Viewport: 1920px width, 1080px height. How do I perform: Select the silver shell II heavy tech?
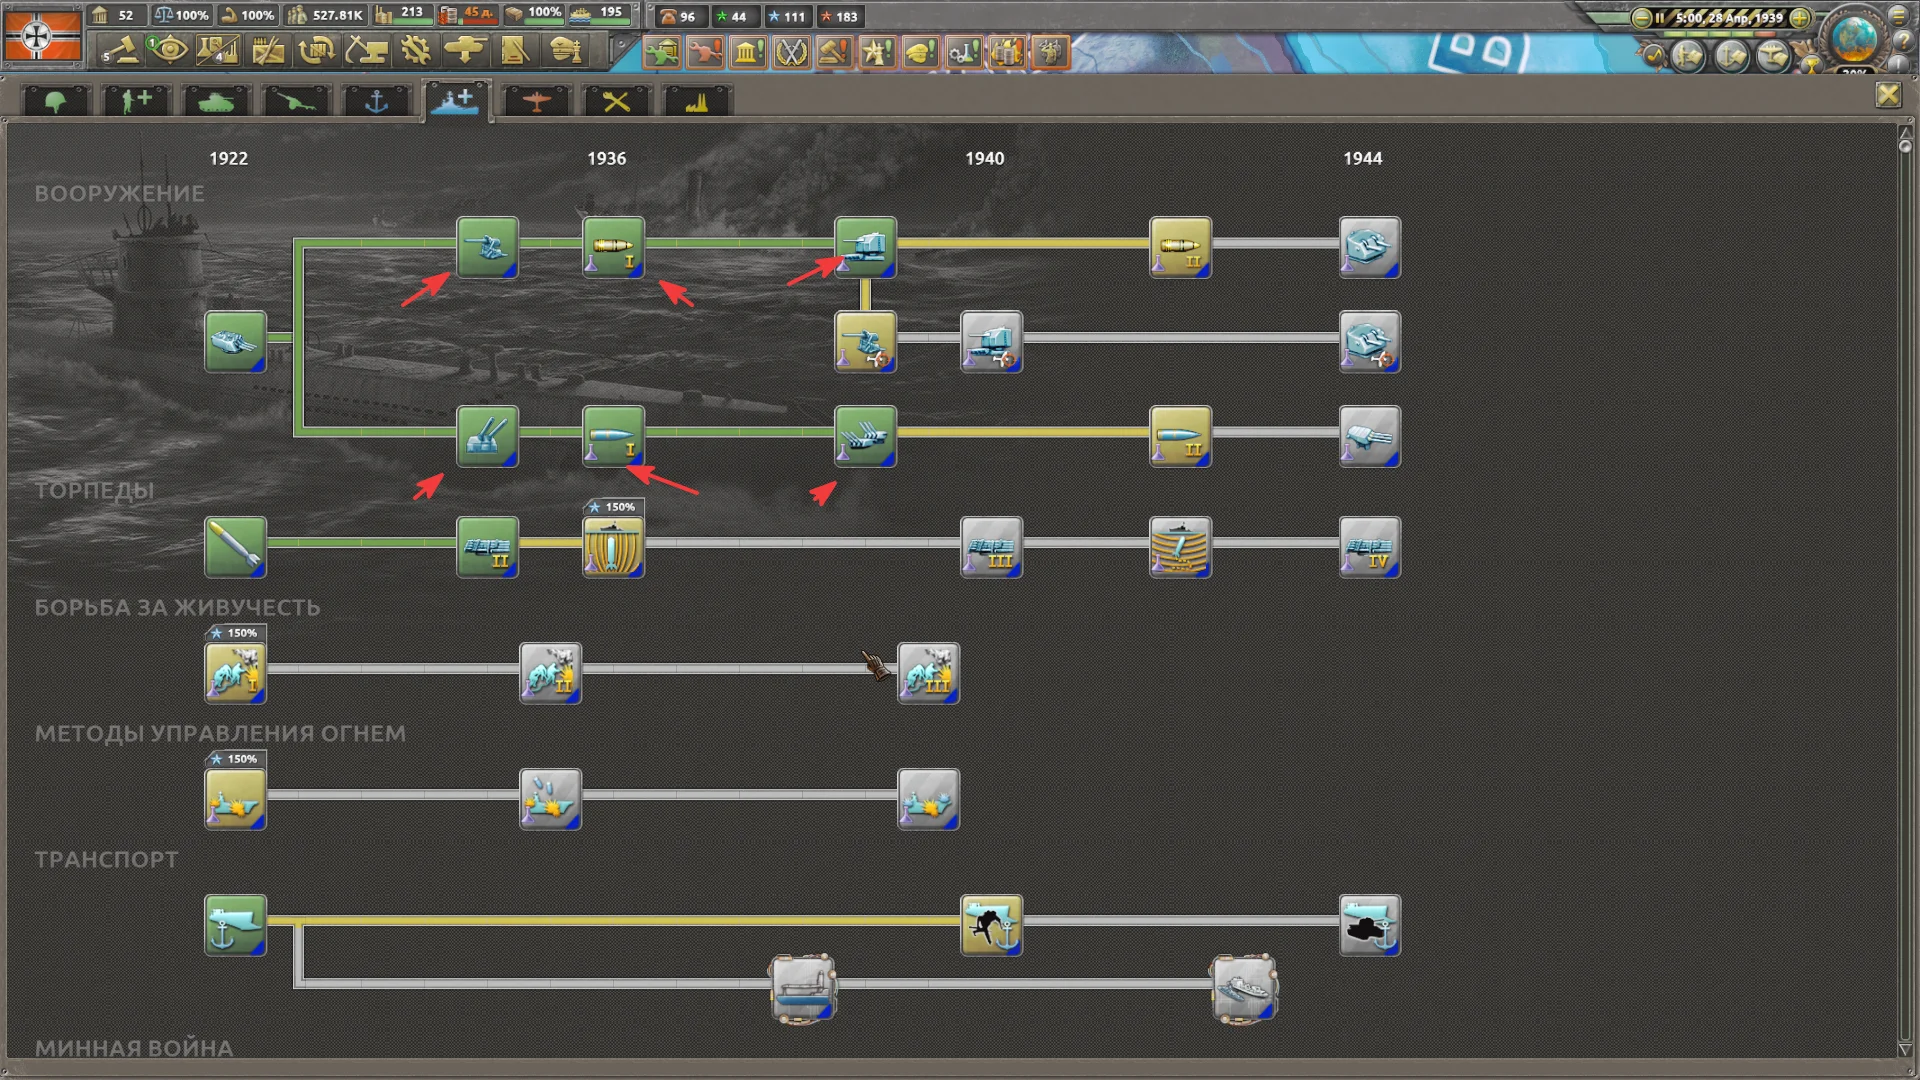[1180, 436]
